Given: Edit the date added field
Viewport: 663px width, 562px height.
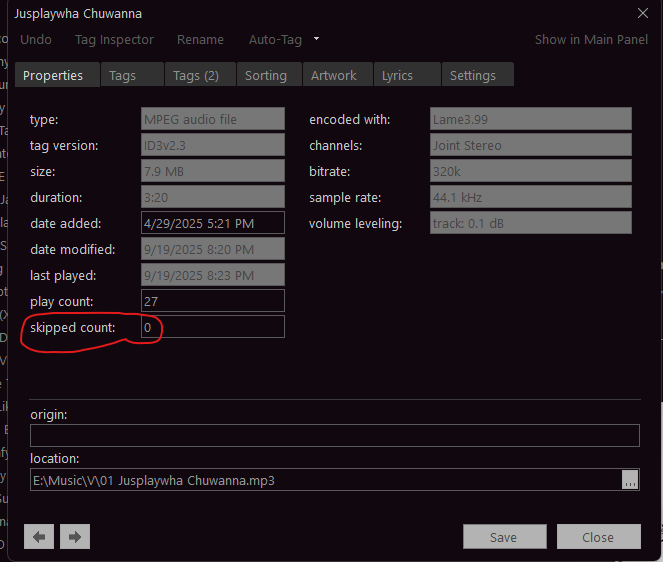Looking at the screenshot, I should 213,223.
